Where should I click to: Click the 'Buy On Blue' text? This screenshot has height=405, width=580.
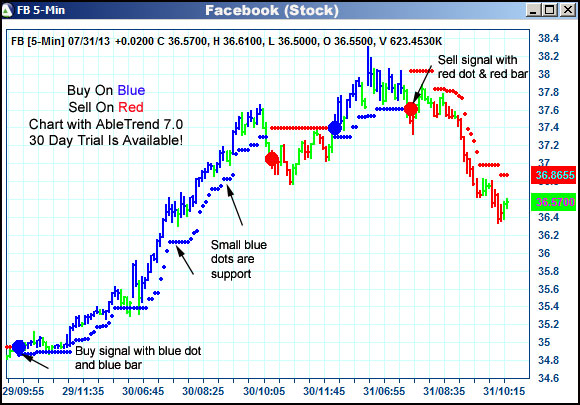pyautogui.click(x=106, y=90)
